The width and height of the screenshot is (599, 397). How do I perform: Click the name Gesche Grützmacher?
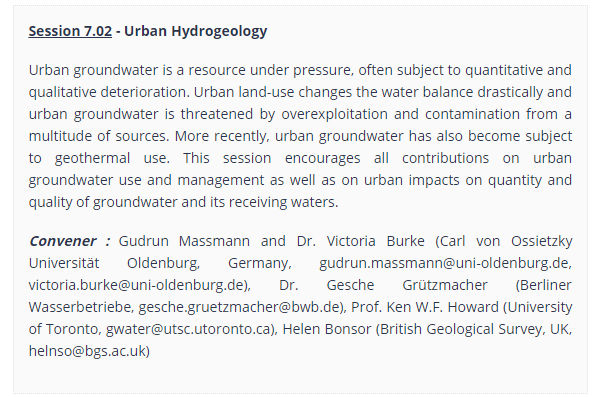407,285
